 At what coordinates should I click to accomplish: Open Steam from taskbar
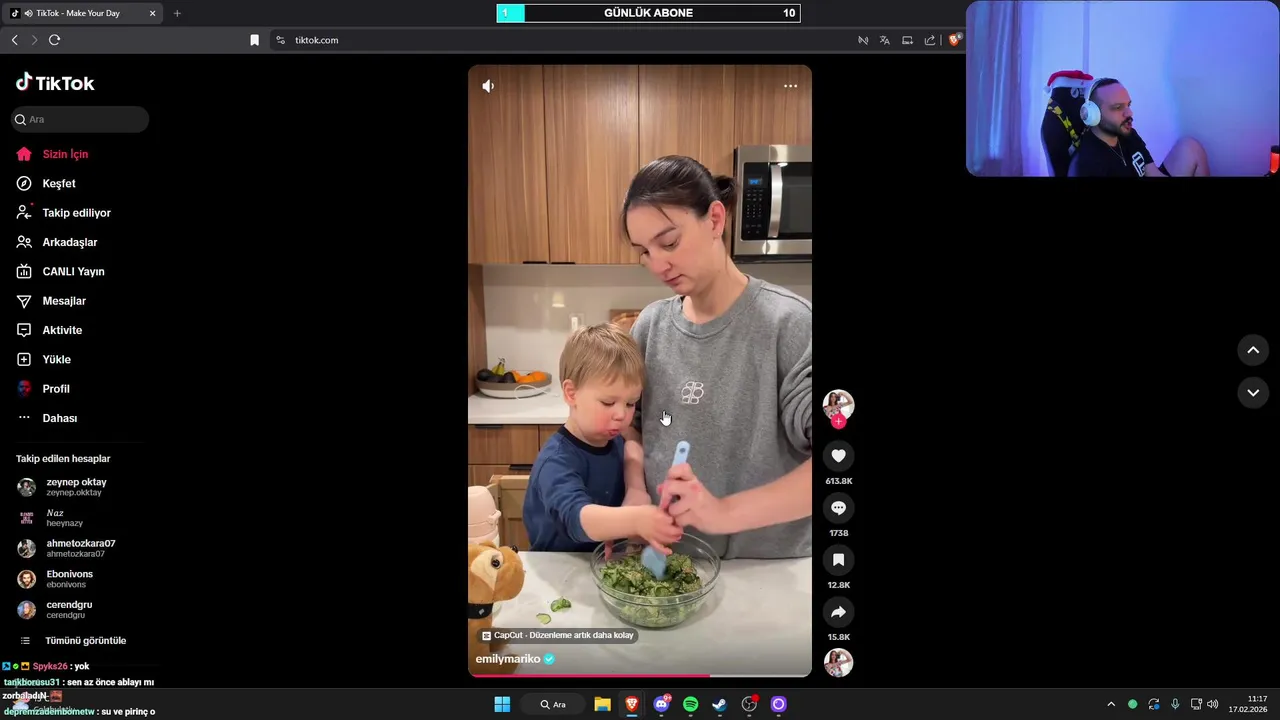[x=719, y=704]
